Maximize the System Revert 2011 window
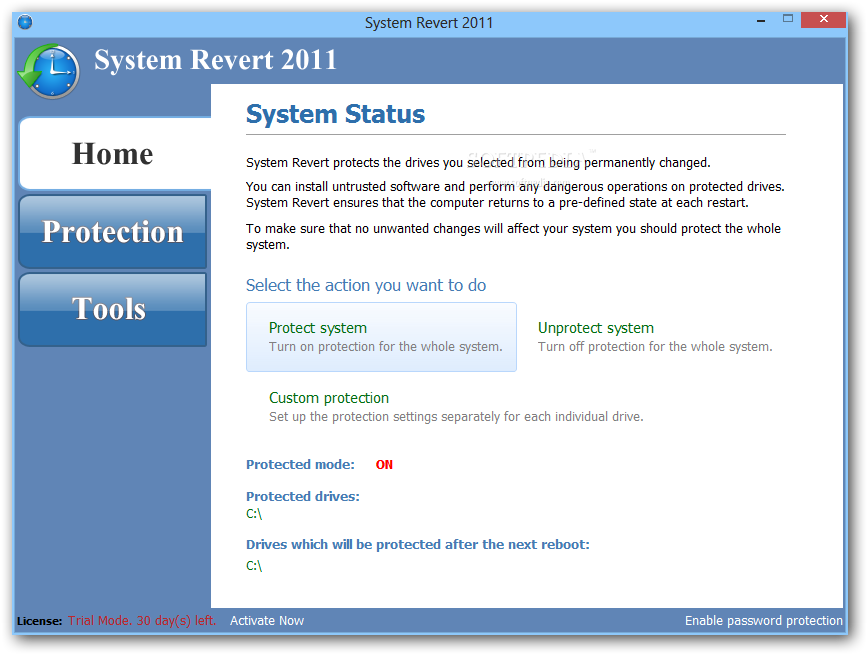The image size is (868, 655). [788, 19]
